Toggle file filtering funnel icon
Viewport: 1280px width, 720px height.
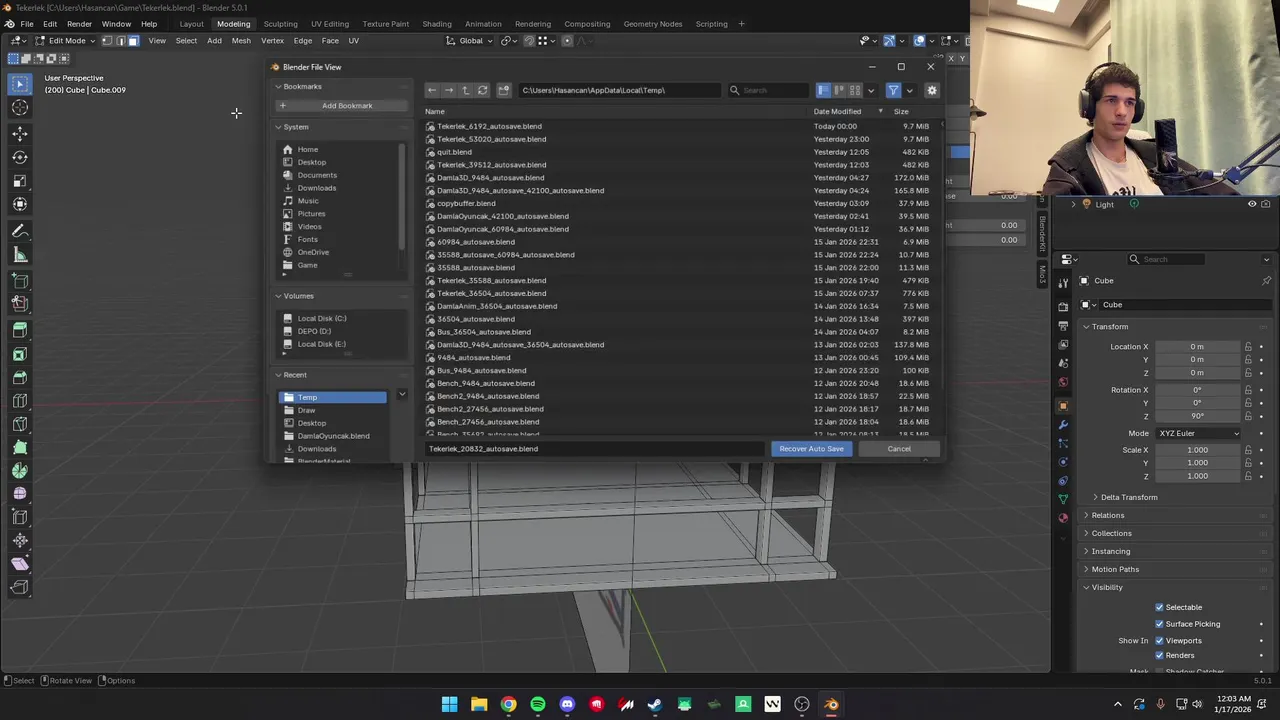point(893,90)
